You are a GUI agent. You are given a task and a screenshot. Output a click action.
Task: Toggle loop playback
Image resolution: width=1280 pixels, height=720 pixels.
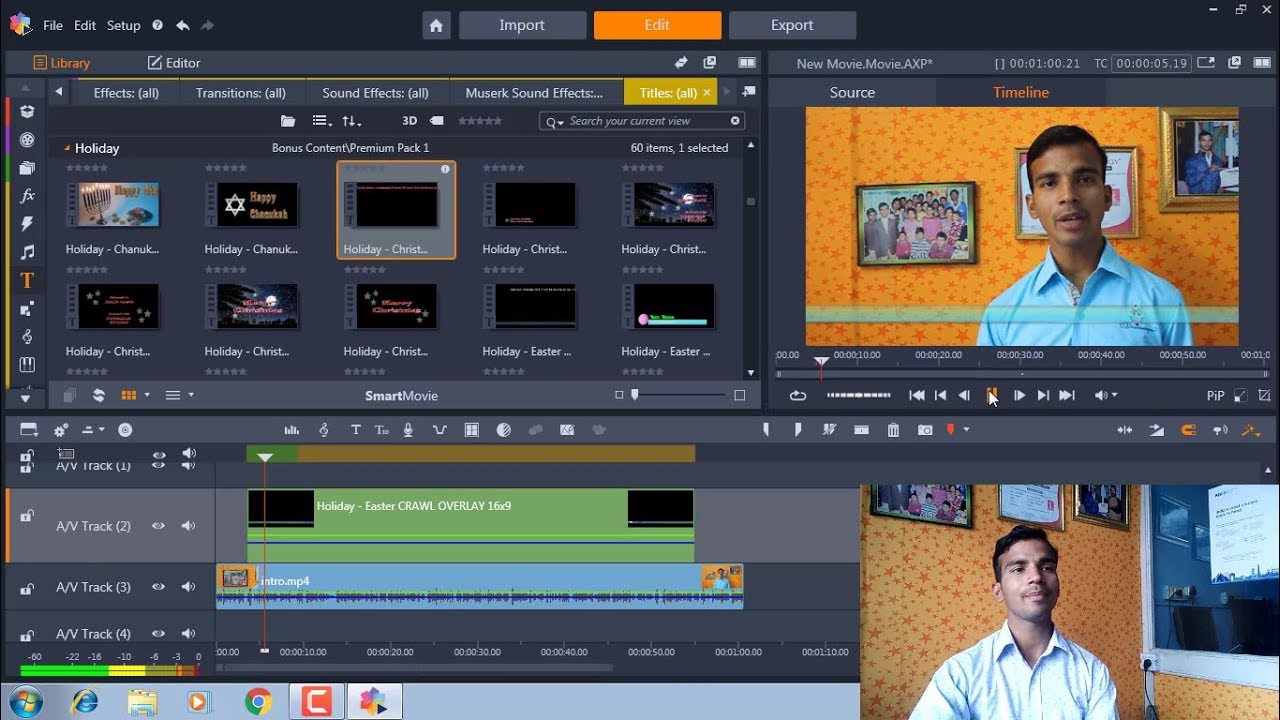pos(797,396)
